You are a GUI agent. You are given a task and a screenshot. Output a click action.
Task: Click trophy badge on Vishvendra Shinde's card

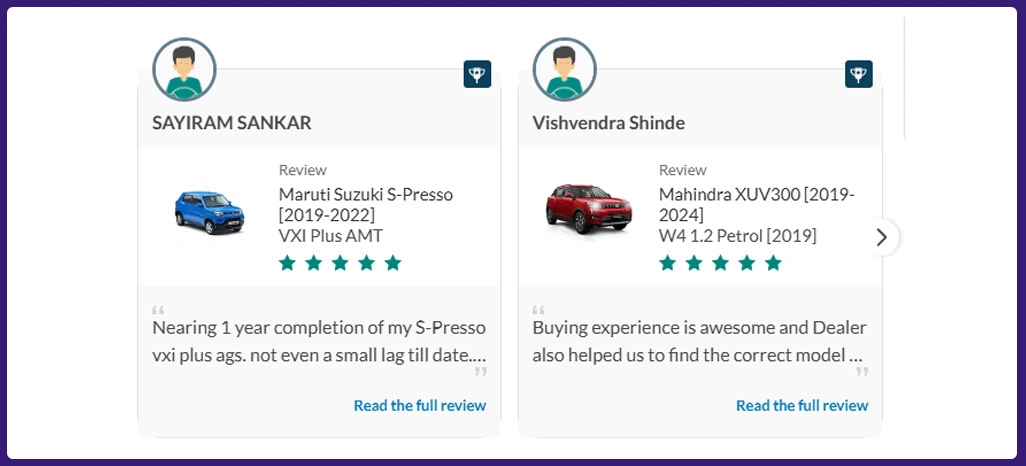(858, 74)
